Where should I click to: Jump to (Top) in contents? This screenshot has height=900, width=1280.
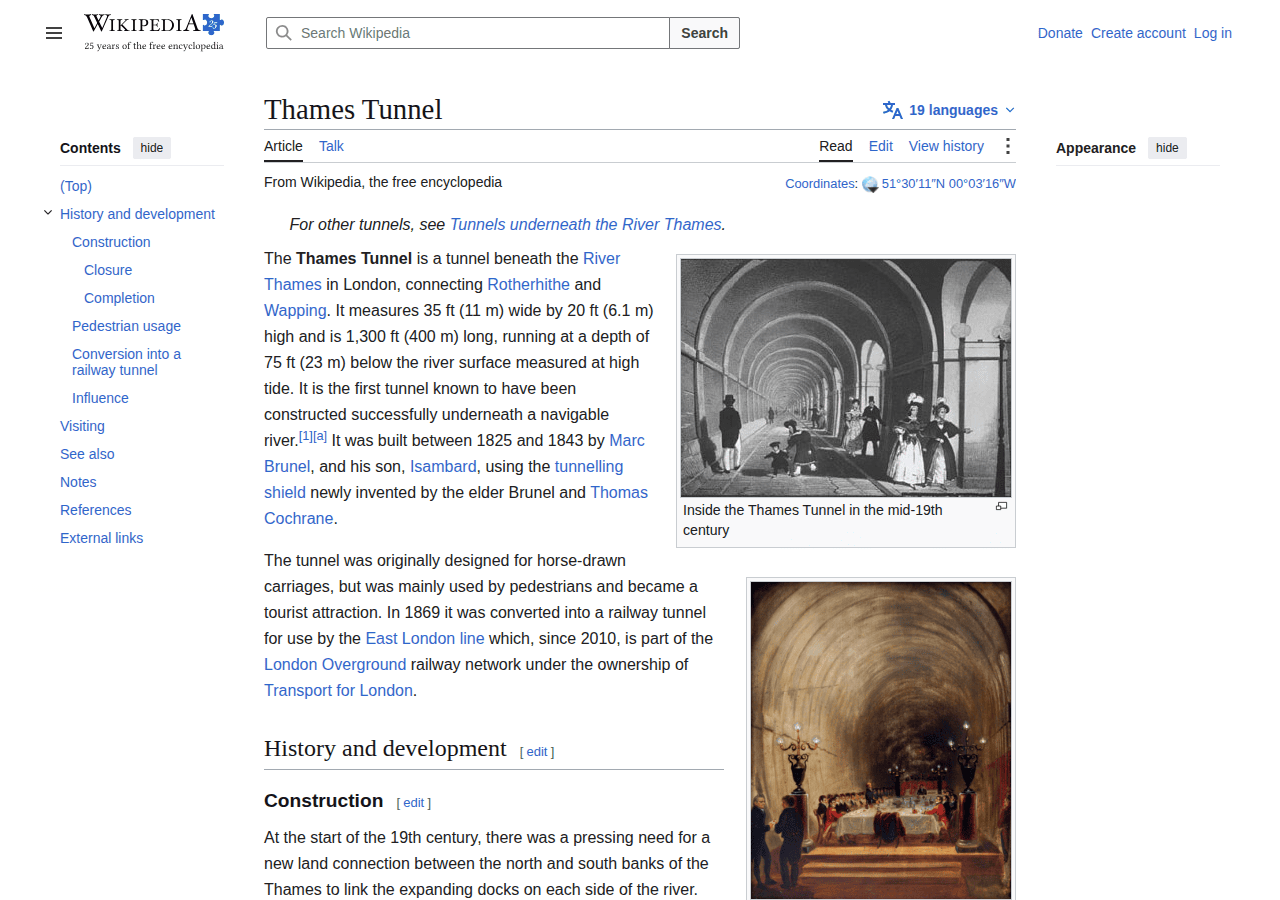[x=76, y=186]
